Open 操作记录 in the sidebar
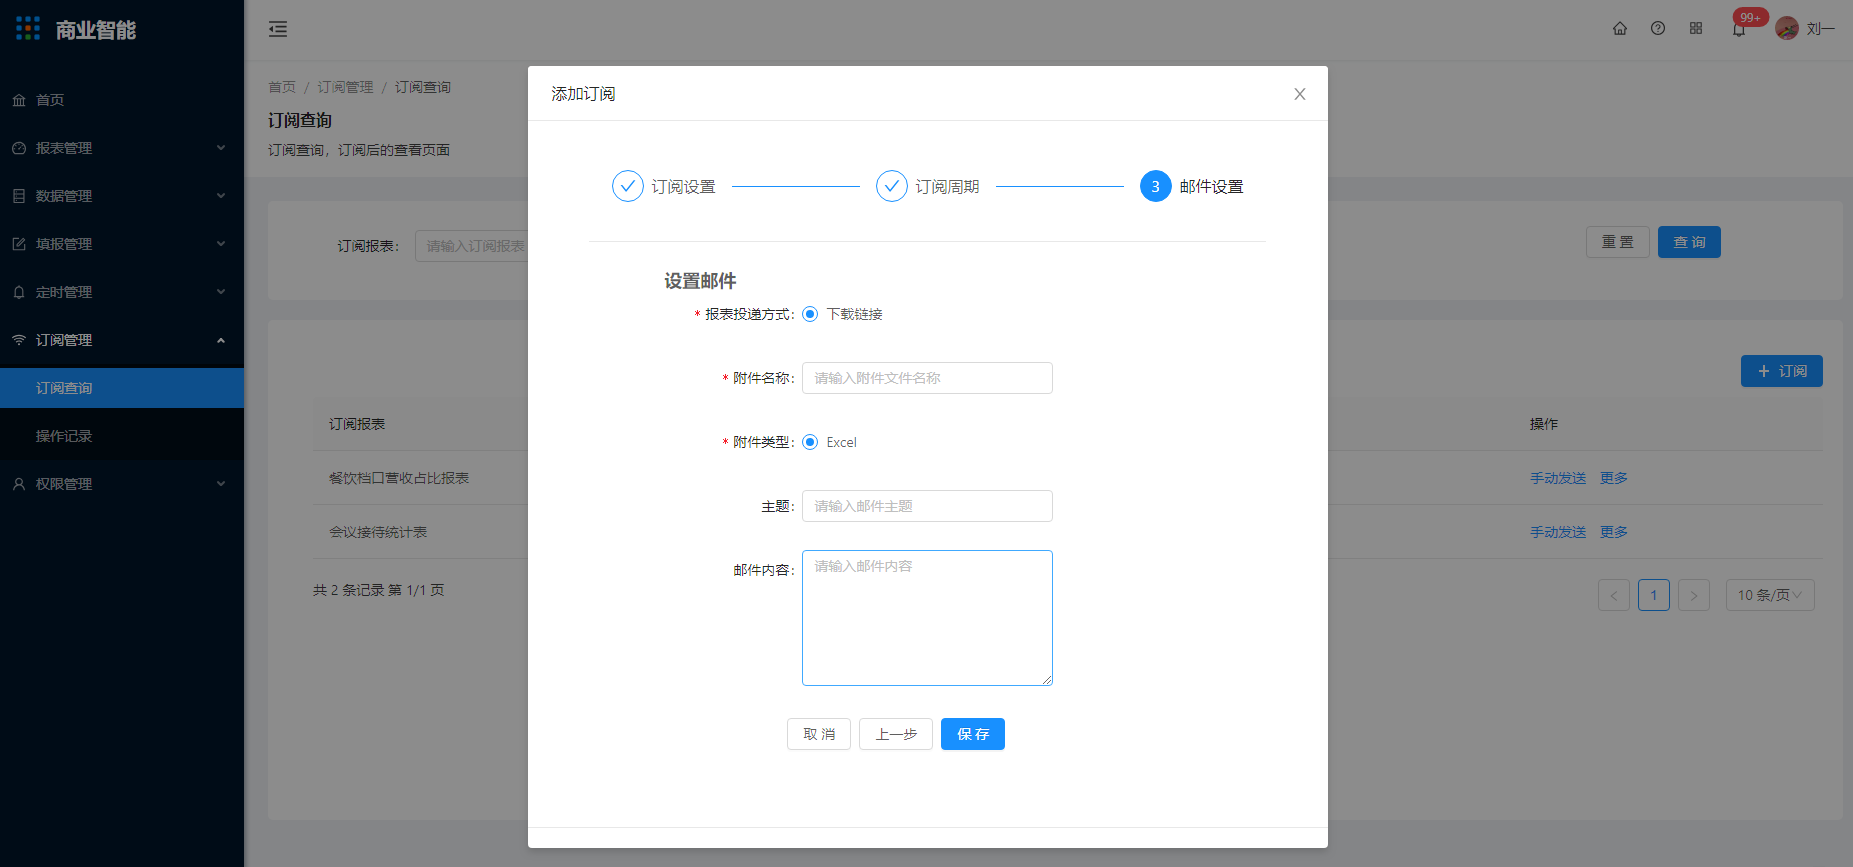Viewport: 1853px width, 867px height. (x=122, y=436)
